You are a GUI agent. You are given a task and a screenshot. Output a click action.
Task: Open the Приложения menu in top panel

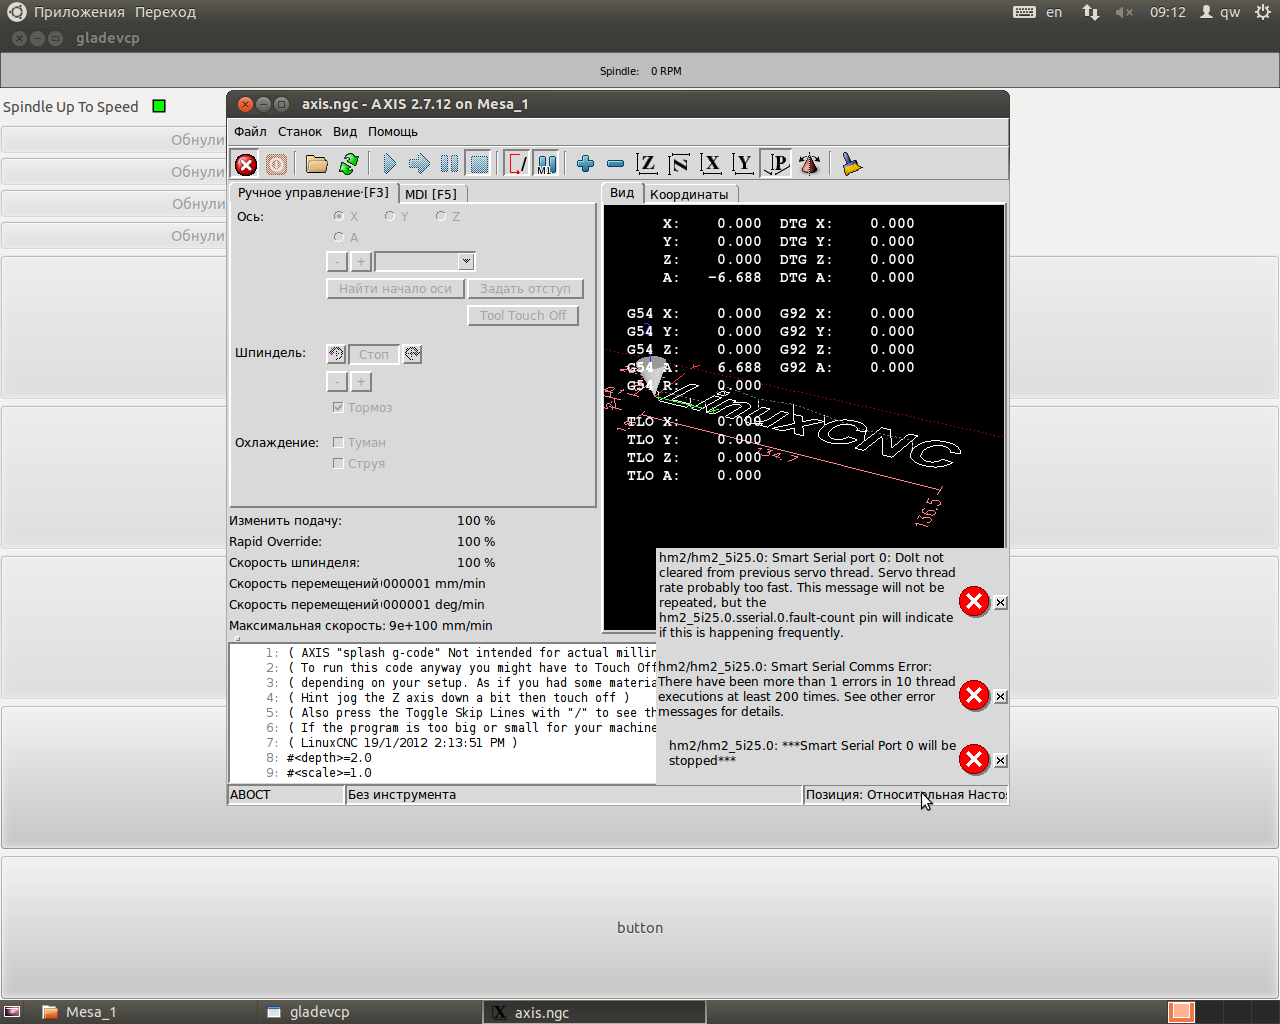point(79,12)
